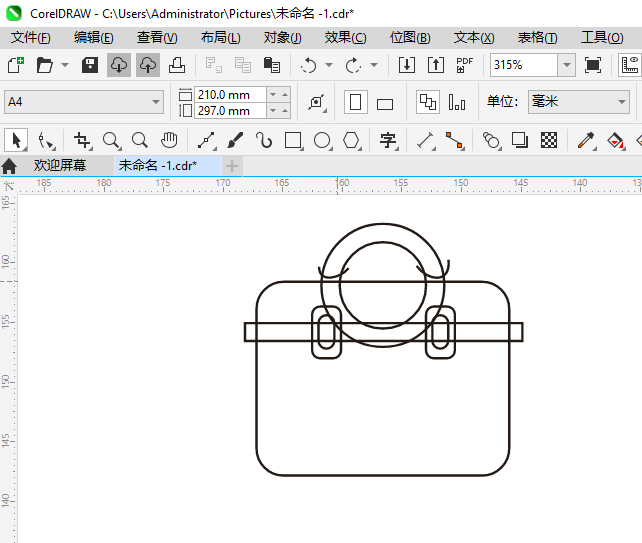Select the Crop tool
Viewport: 642px width, 543px height.
[x=82, y=140]
